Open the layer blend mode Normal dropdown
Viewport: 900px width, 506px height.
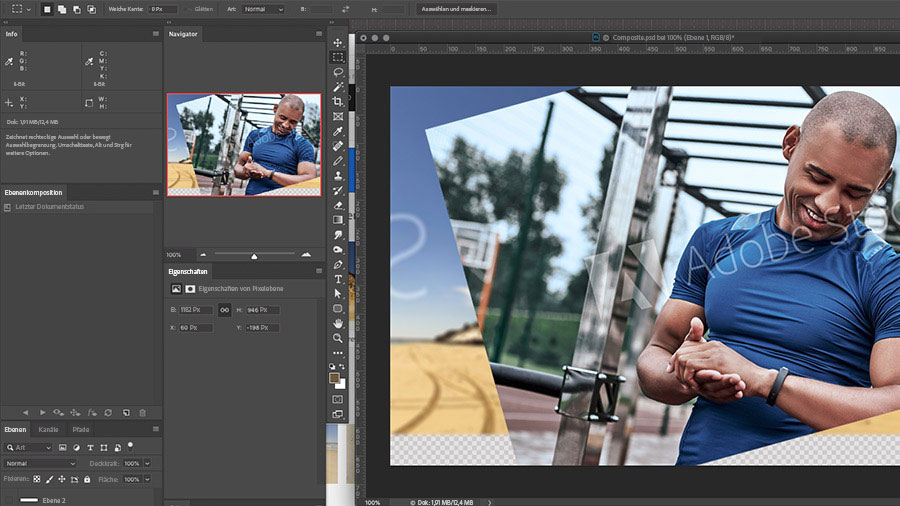coord(40,464)
